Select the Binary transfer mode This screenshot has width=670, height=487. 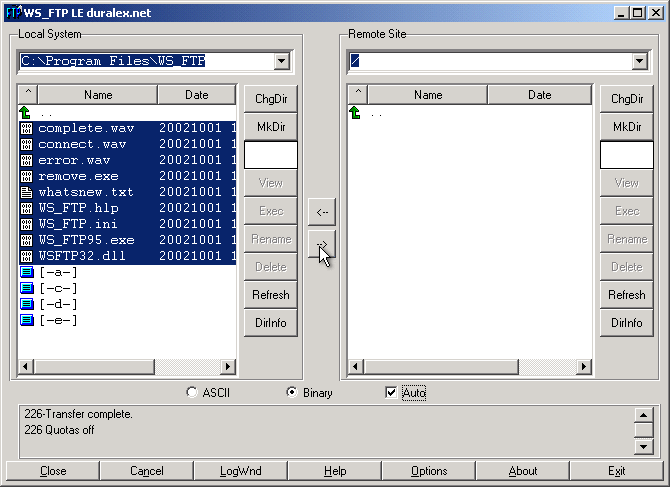[x=292, y=393]
